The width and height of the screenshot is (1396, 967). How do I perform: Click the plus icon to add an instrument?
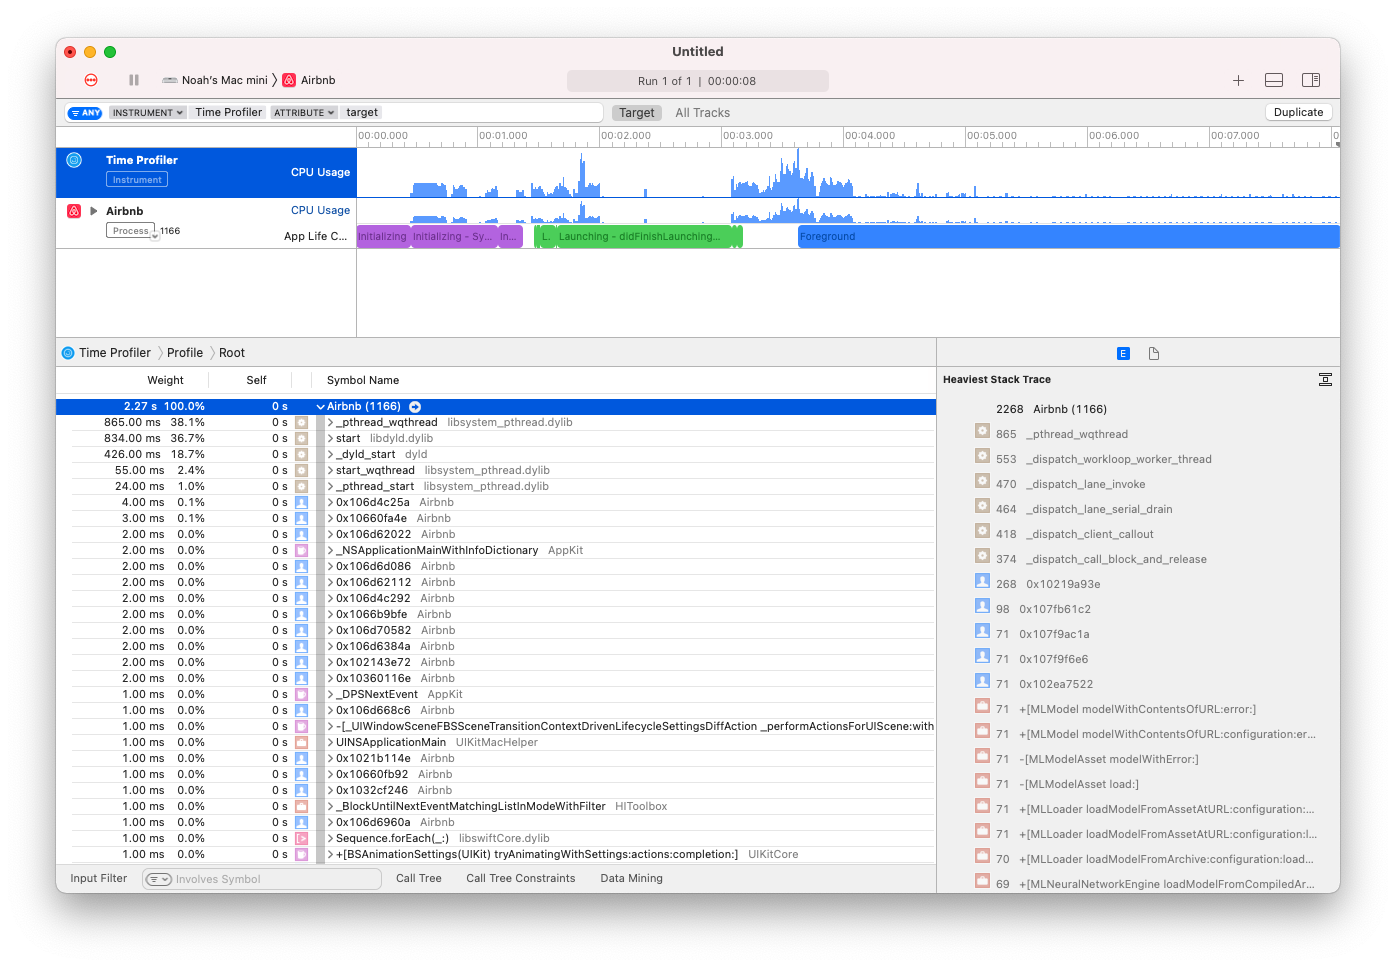coord(1238,80)
